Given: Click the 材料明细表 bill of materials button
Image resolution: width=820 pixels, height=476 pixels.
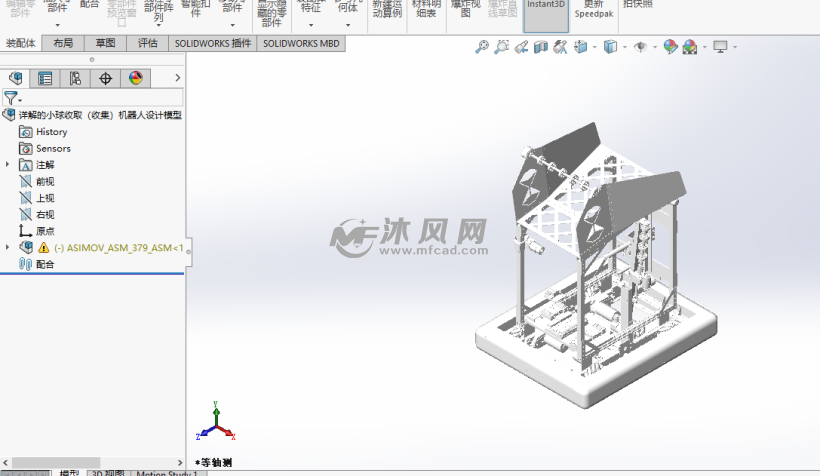Looking at the screenshot, I should (x=426, y=9).
